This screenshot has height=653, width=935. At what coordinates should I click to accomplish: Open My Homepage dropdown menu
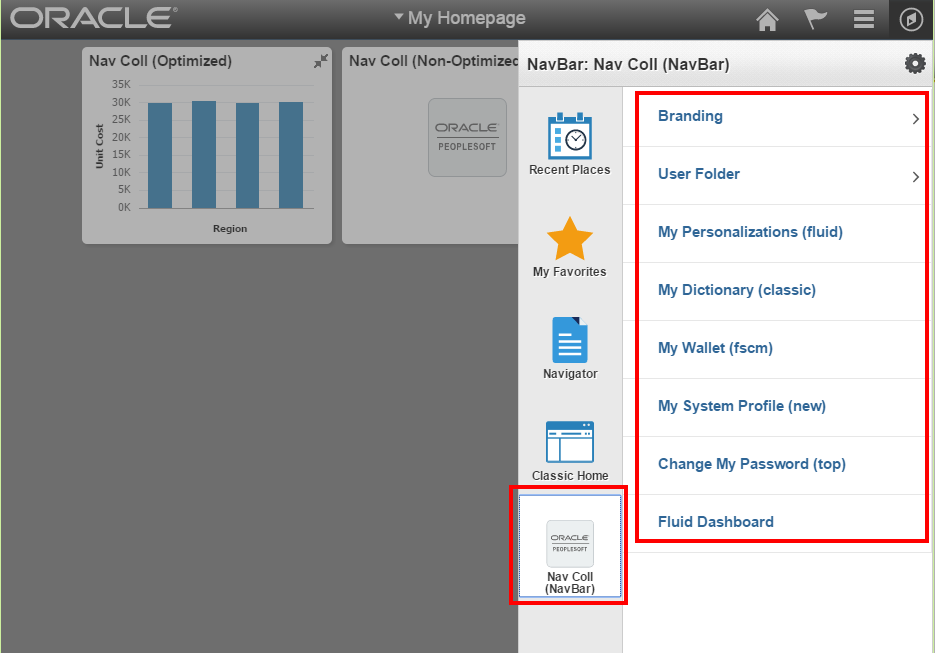click(x=460, y=18)
